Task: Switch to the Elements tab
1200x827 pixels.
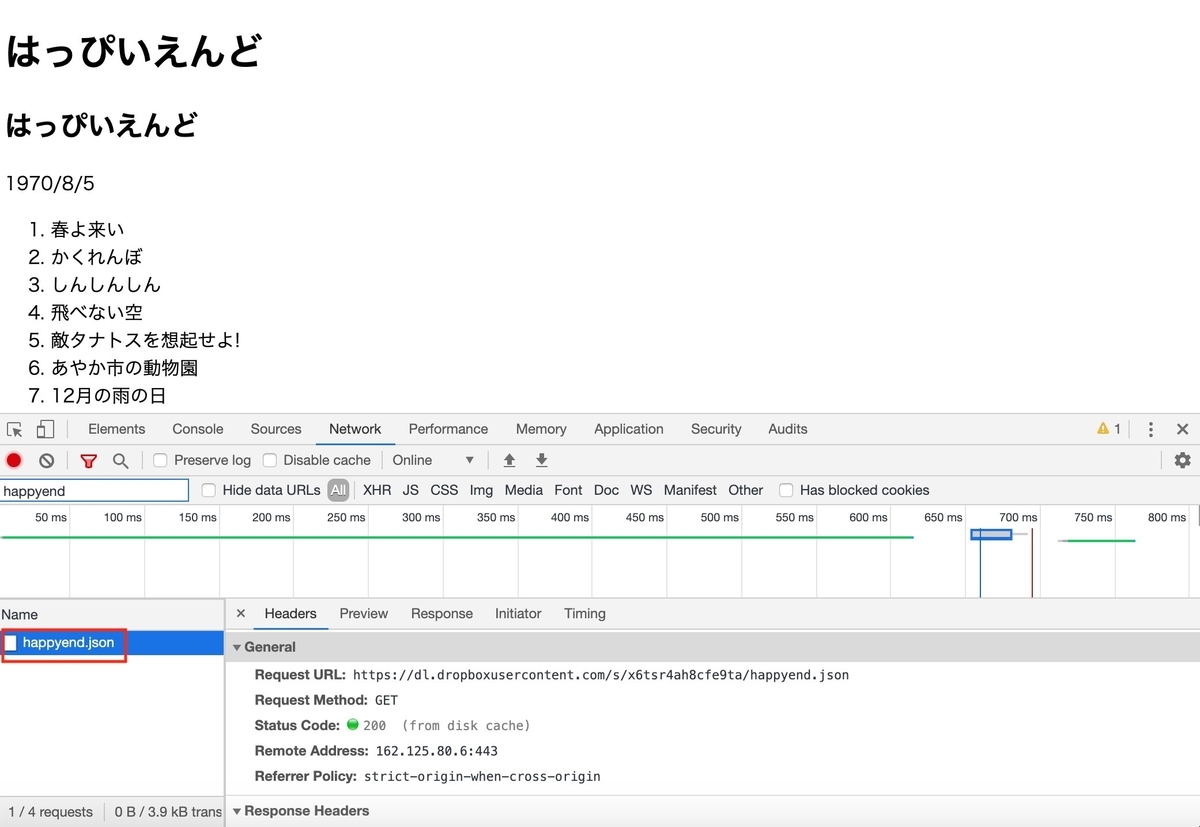Action: 116,429
